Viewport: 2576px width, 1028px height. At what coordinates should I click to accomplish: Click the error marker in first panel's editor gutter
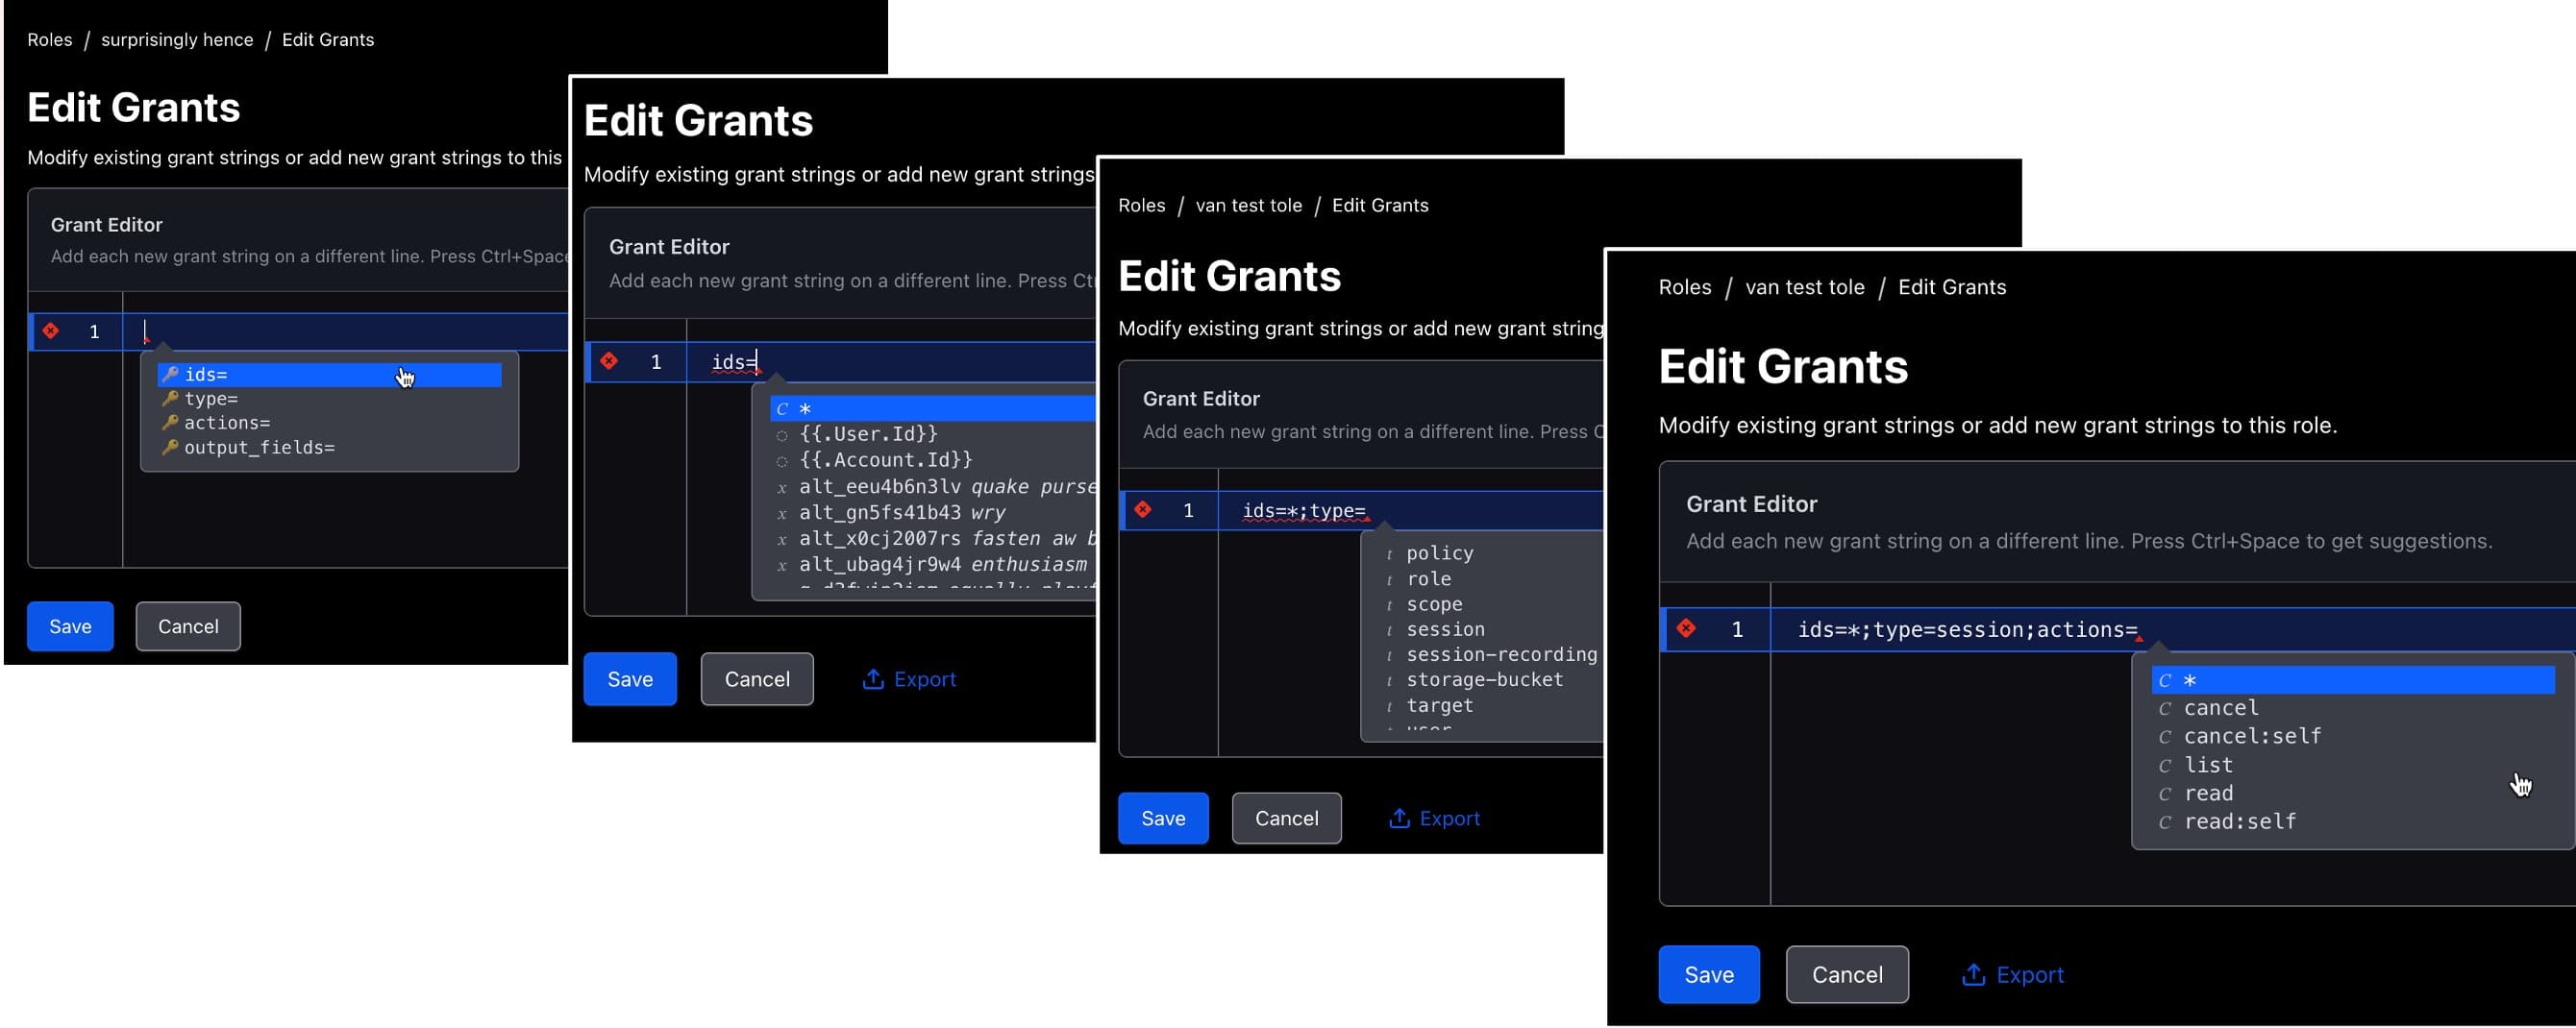[x=51, y=331]
